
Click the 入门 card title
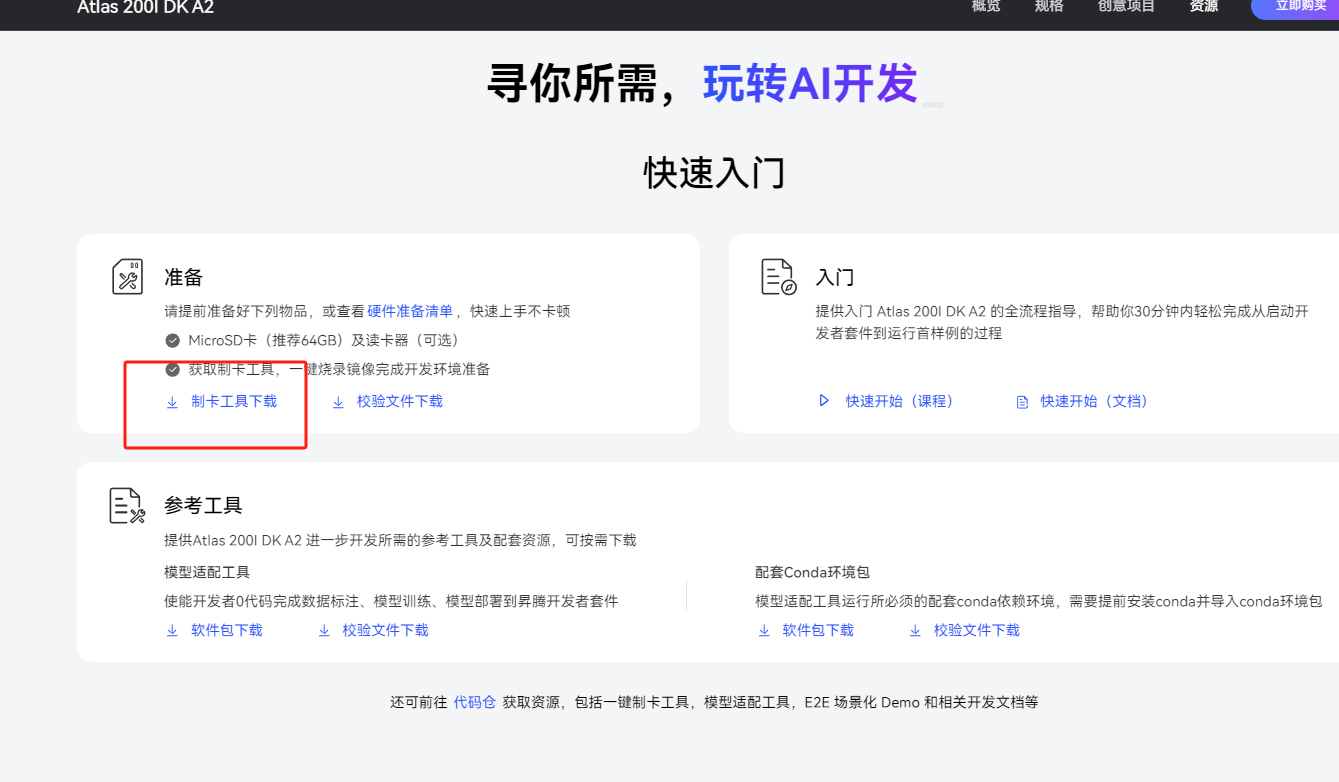tap(835, 277)
